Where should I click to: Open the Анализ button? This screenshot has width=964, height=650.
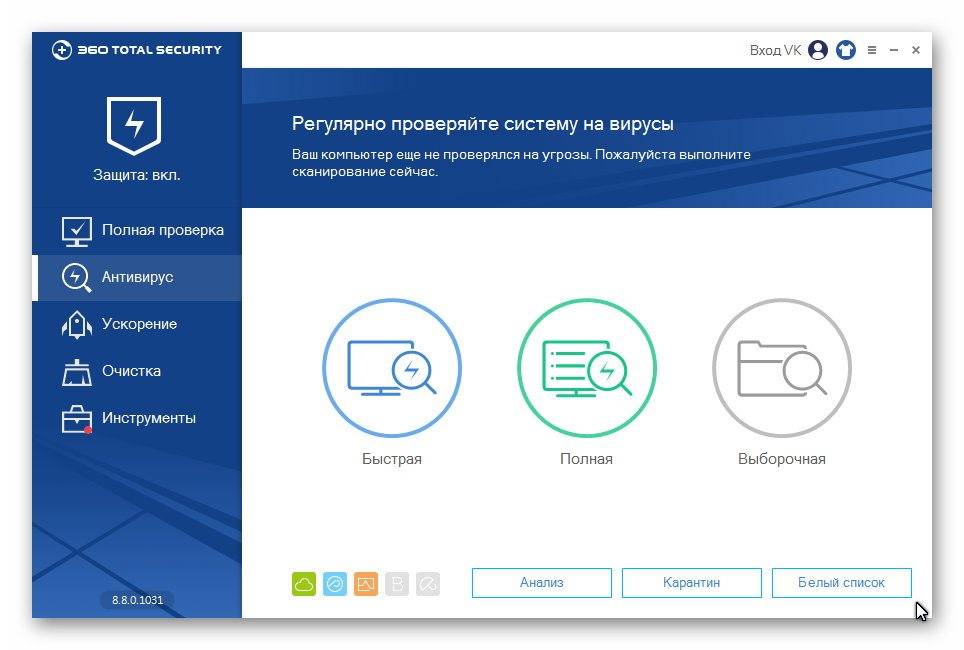[542, 582]
